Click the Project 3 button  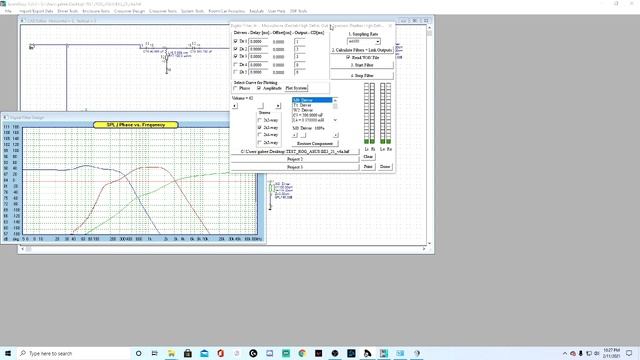295,167
